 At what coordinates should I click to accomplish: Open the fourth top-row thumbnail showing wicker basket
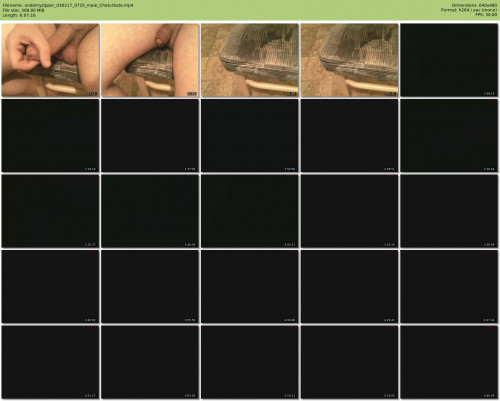(x=349, y=60)
